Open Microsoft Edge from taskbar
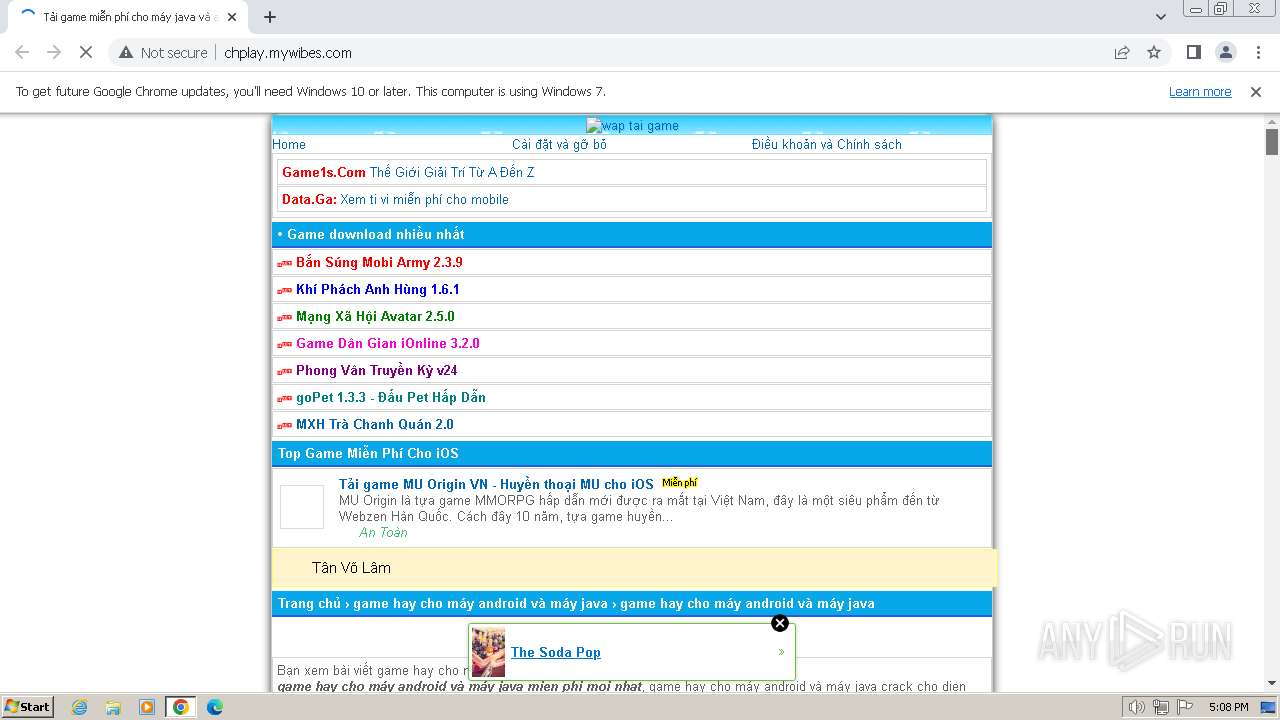Viewport: 1280px width, 720px height. coord(215,707)
